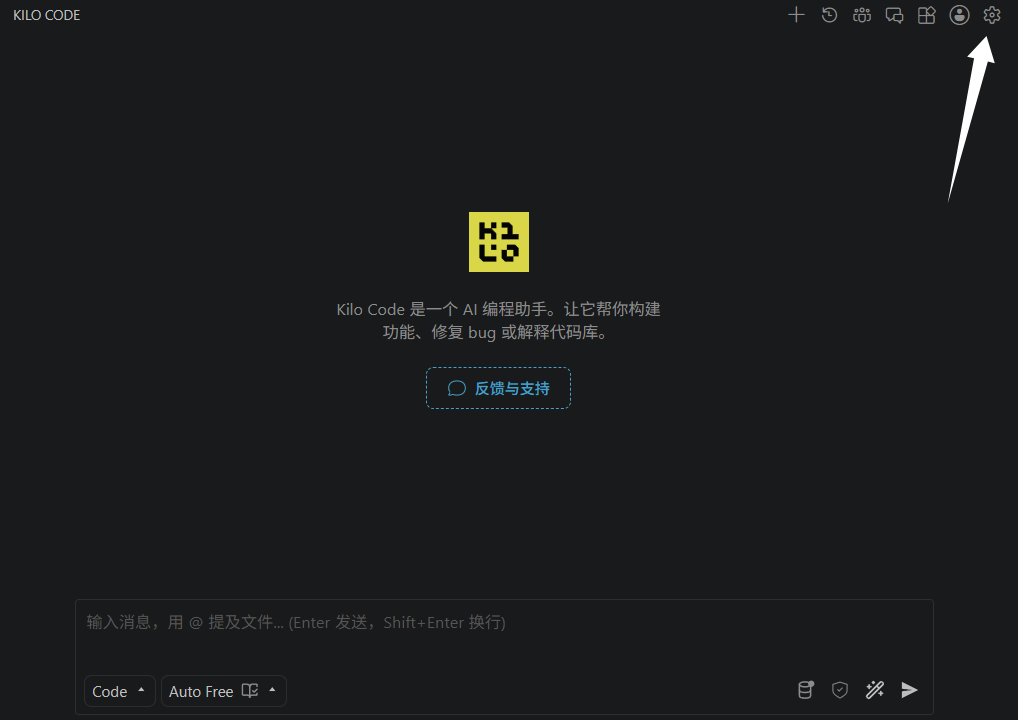
Task: Click the KILO CODE panel title
Action: click(x=47, y=15)
